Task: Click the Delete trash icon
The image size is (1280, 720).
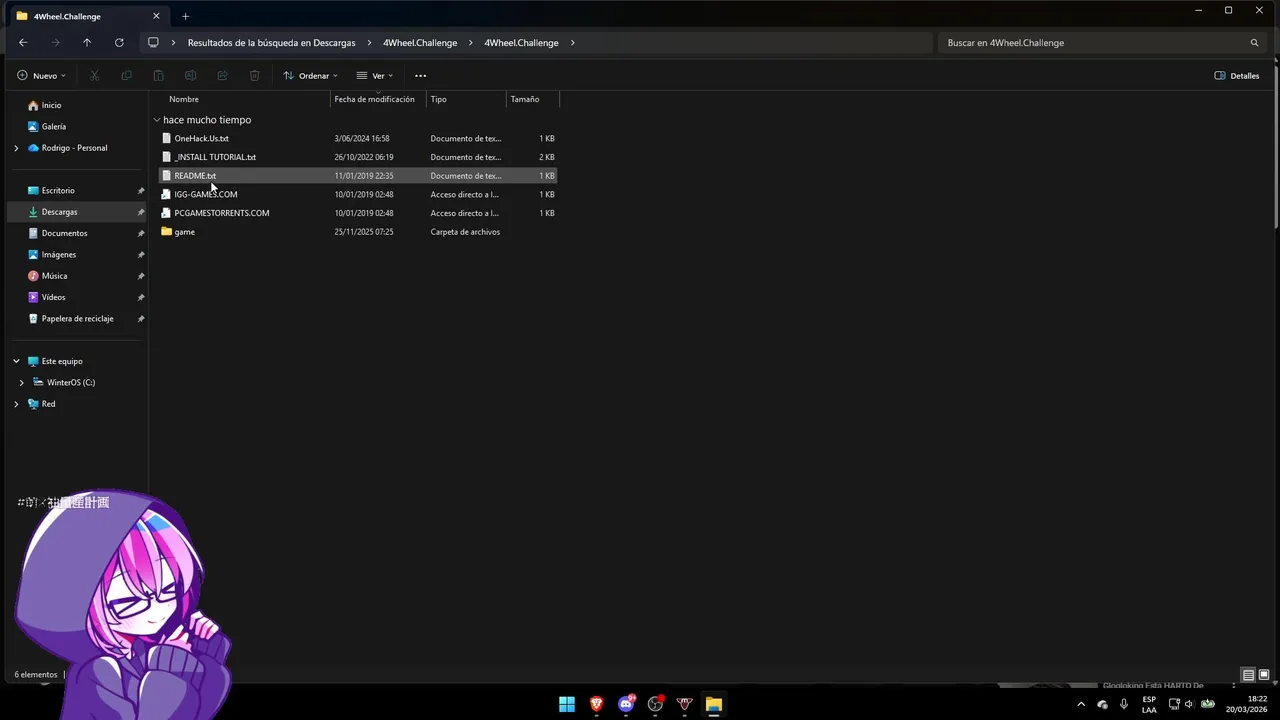Action: point(254,76)
